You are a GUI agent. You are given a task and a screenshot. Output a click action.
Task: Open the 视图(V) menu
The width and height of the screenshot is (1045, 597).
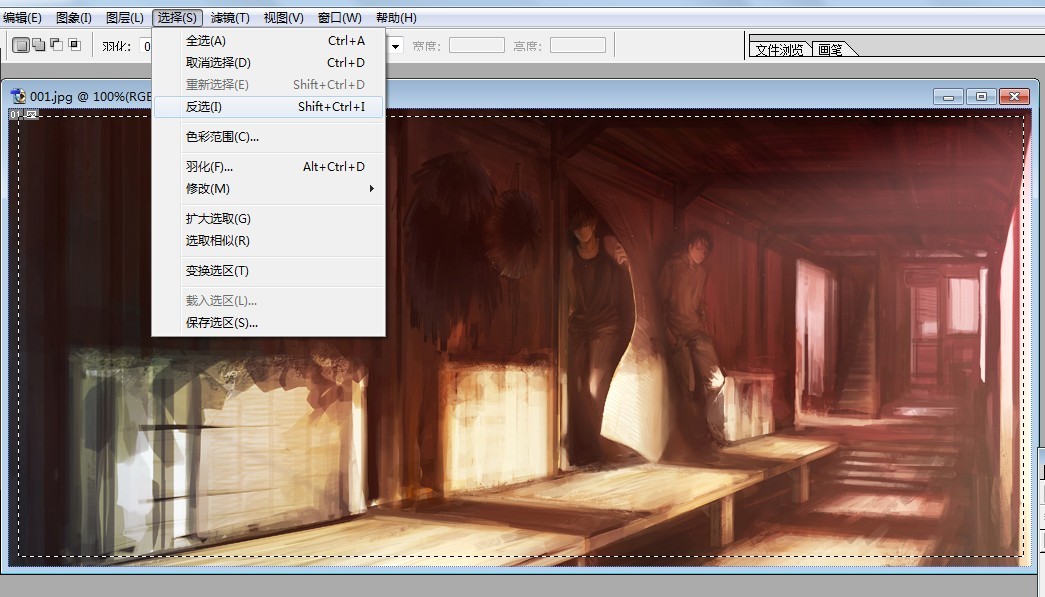pyautogui.click(x=283, y=18)
